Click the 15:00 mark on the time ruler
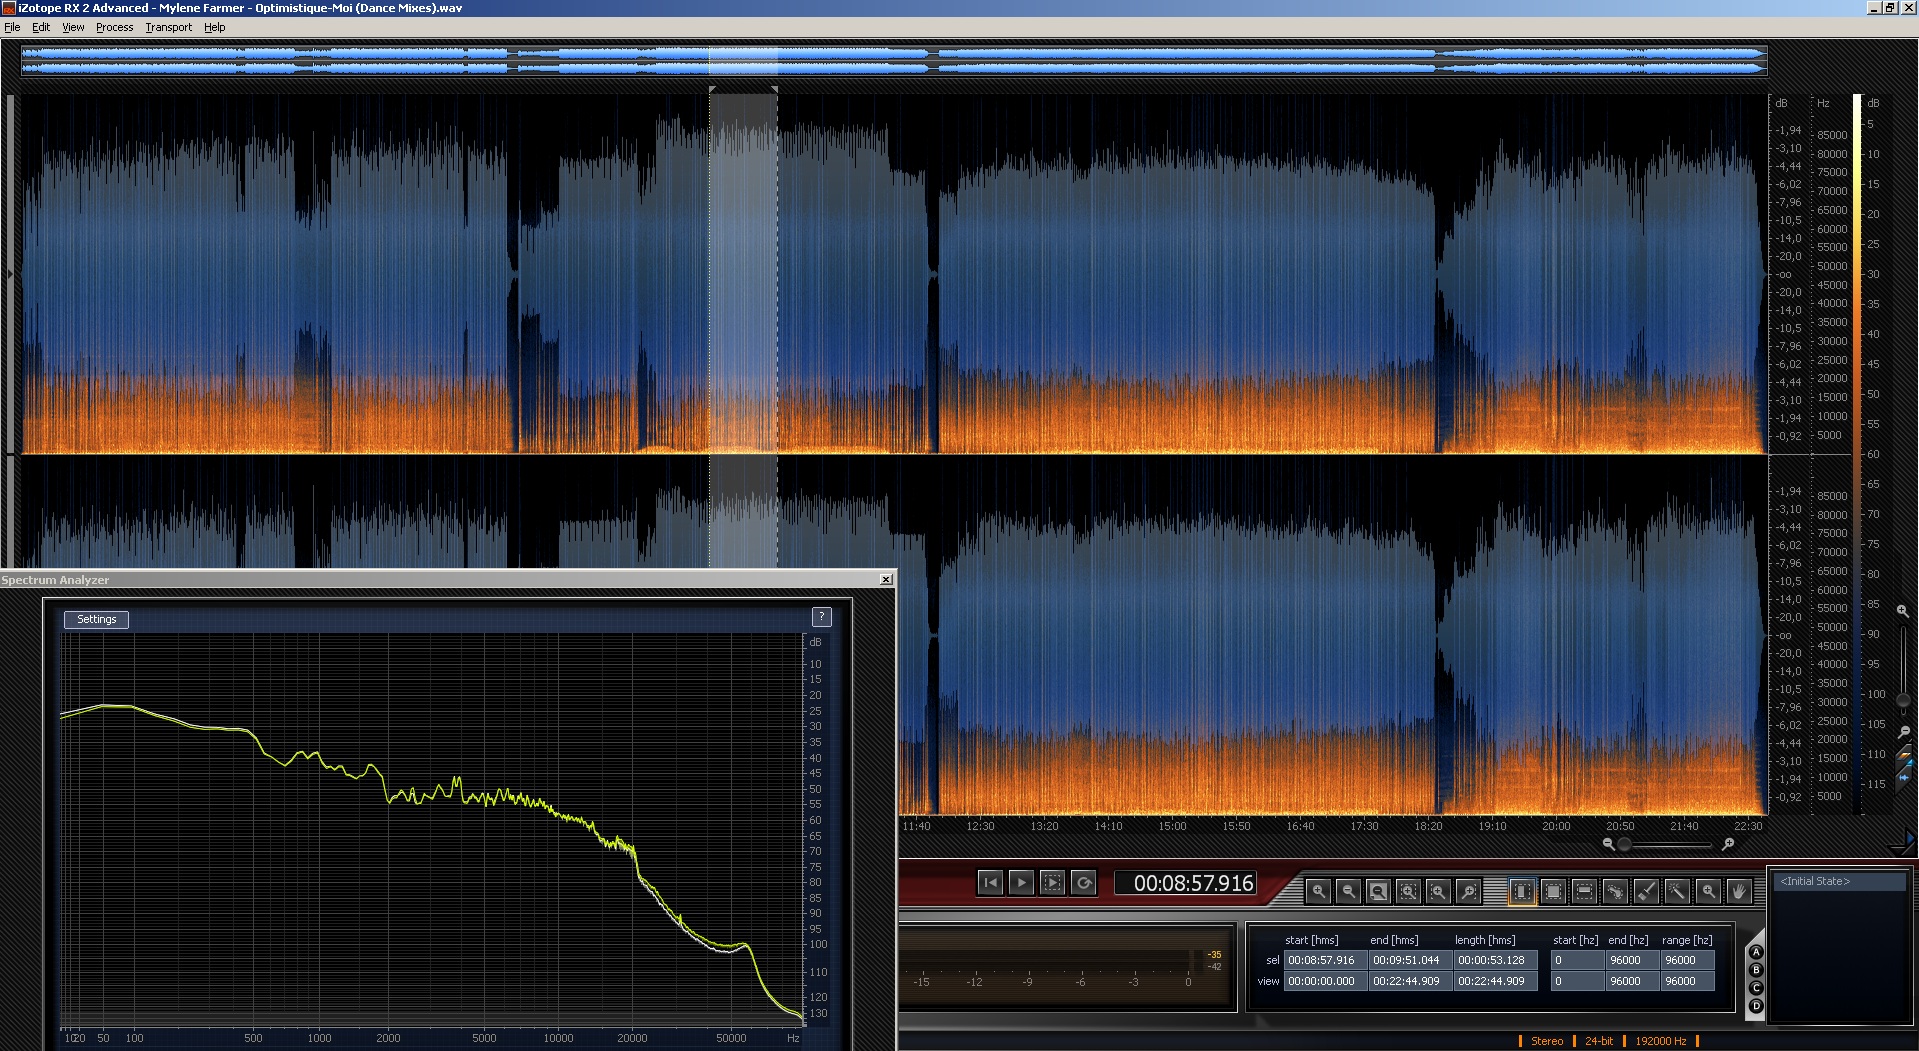1919x1051 pixels. tap(1172, 826)
